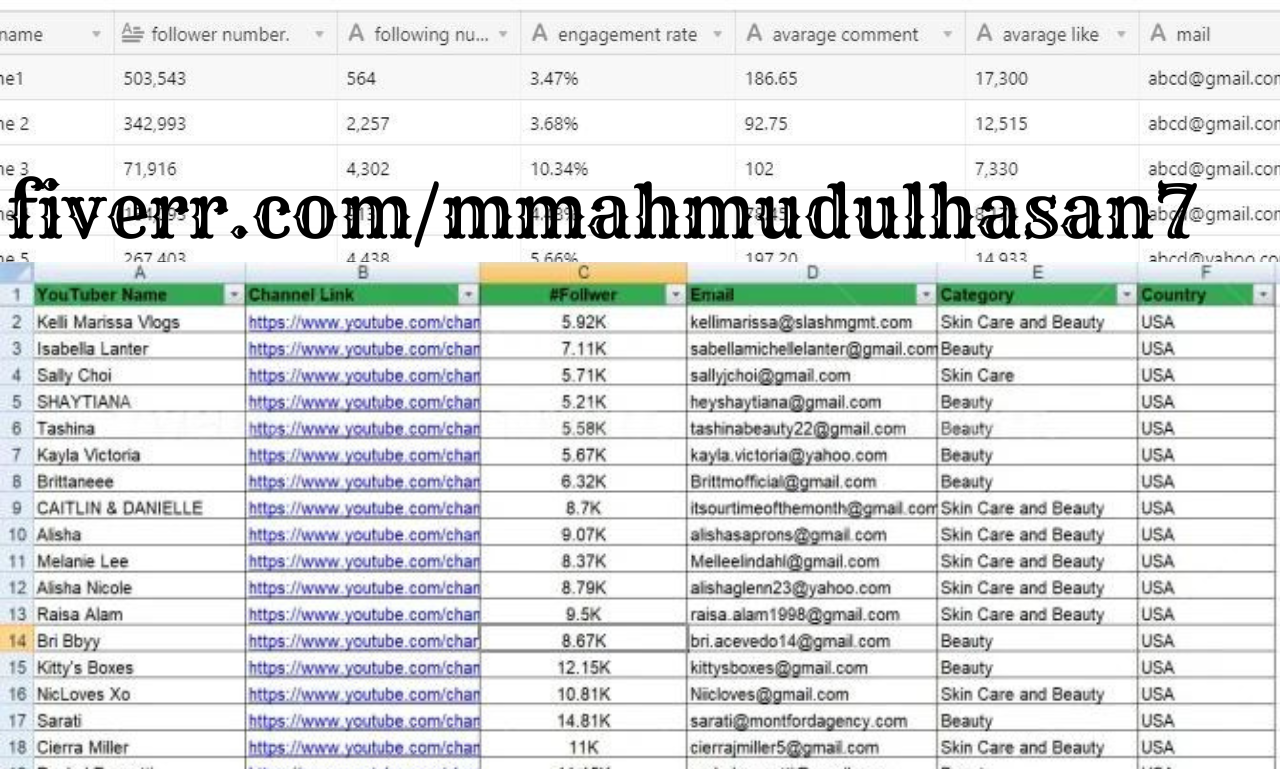Open the #Follwer column filter dropdown

tap(675, 295)
